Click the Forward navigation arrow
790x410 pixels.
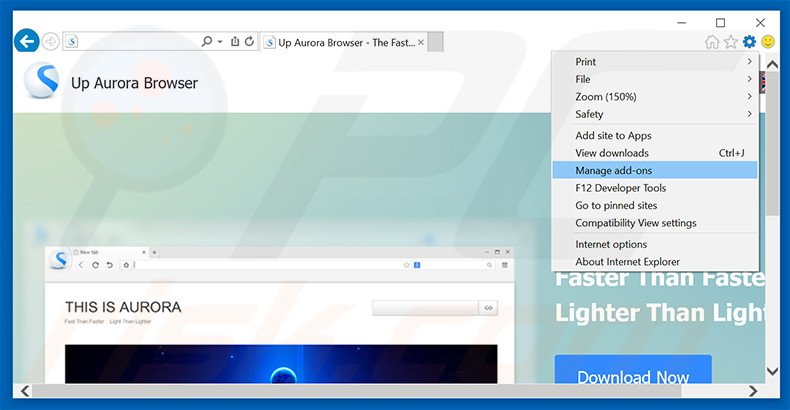[50, 41]
